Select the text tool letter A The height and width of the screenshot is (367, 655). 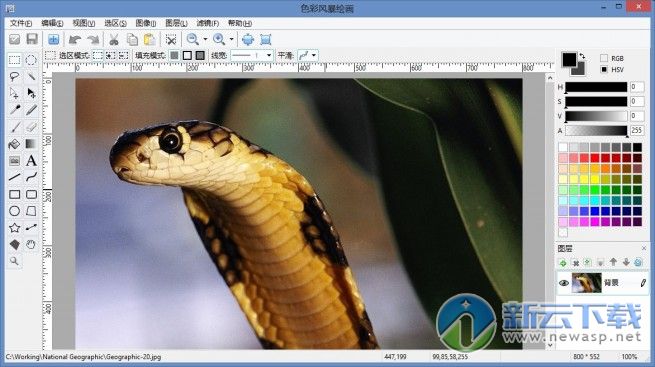[31, 161]
